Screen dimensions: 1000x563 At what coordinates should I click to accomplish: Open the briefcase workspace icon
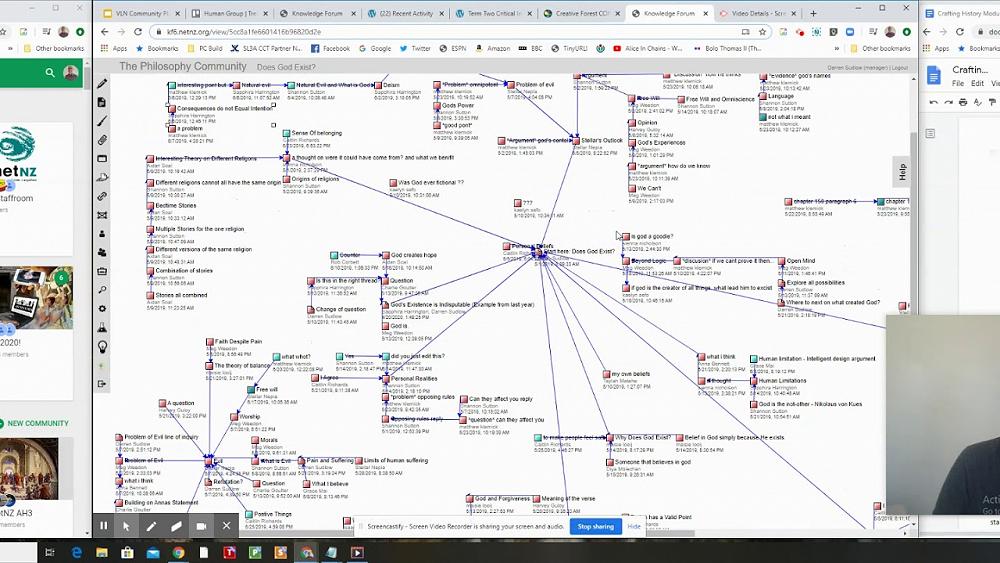tap(102, 271)
